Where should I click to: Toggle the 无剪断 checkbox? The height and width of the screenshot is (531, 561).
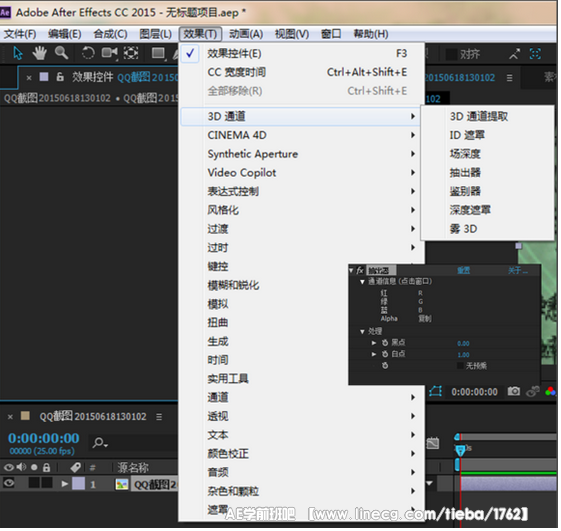tap(460, 366)
